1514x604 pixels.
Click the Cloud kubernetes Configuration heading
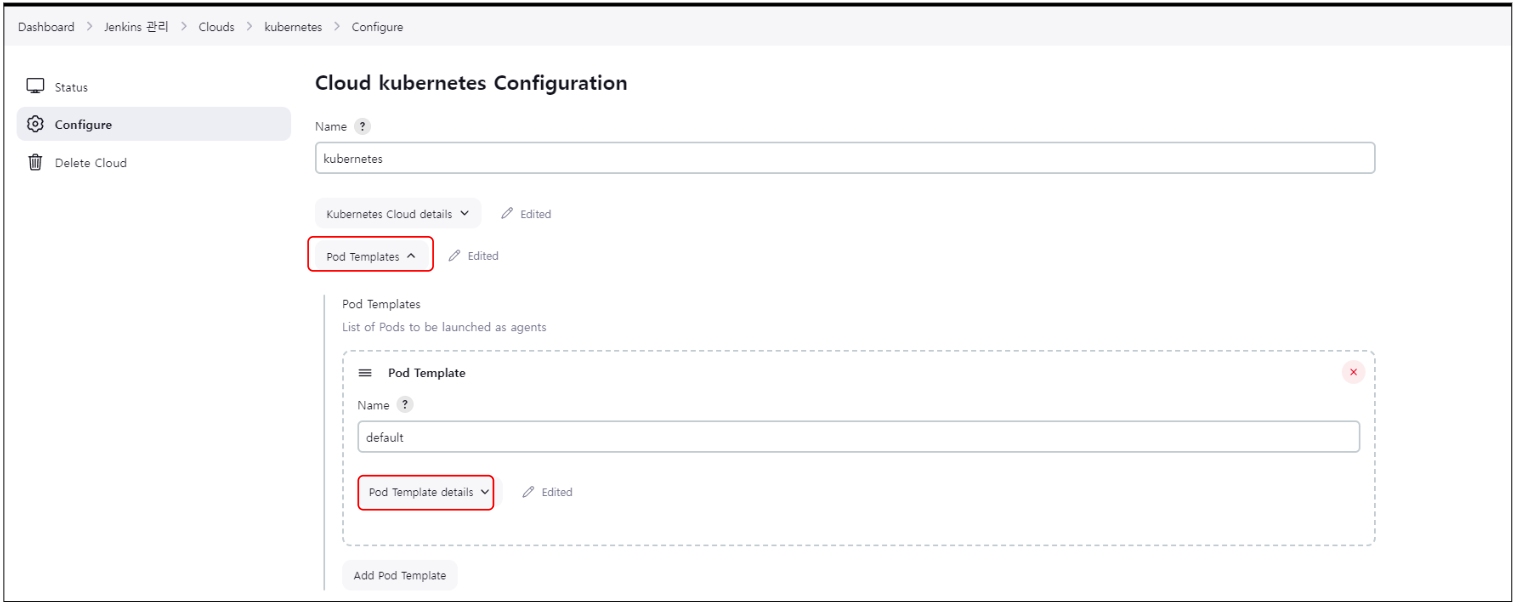point(471,83)
